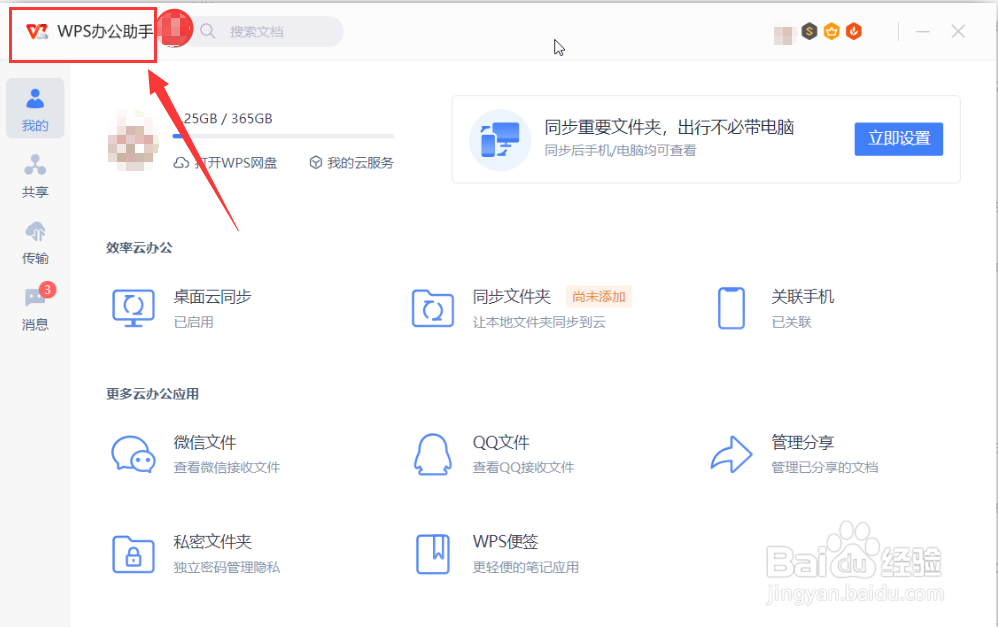The image size is (998, 627).
Task: Click 查看微信接收文件 description
Action: pos(227,468)
